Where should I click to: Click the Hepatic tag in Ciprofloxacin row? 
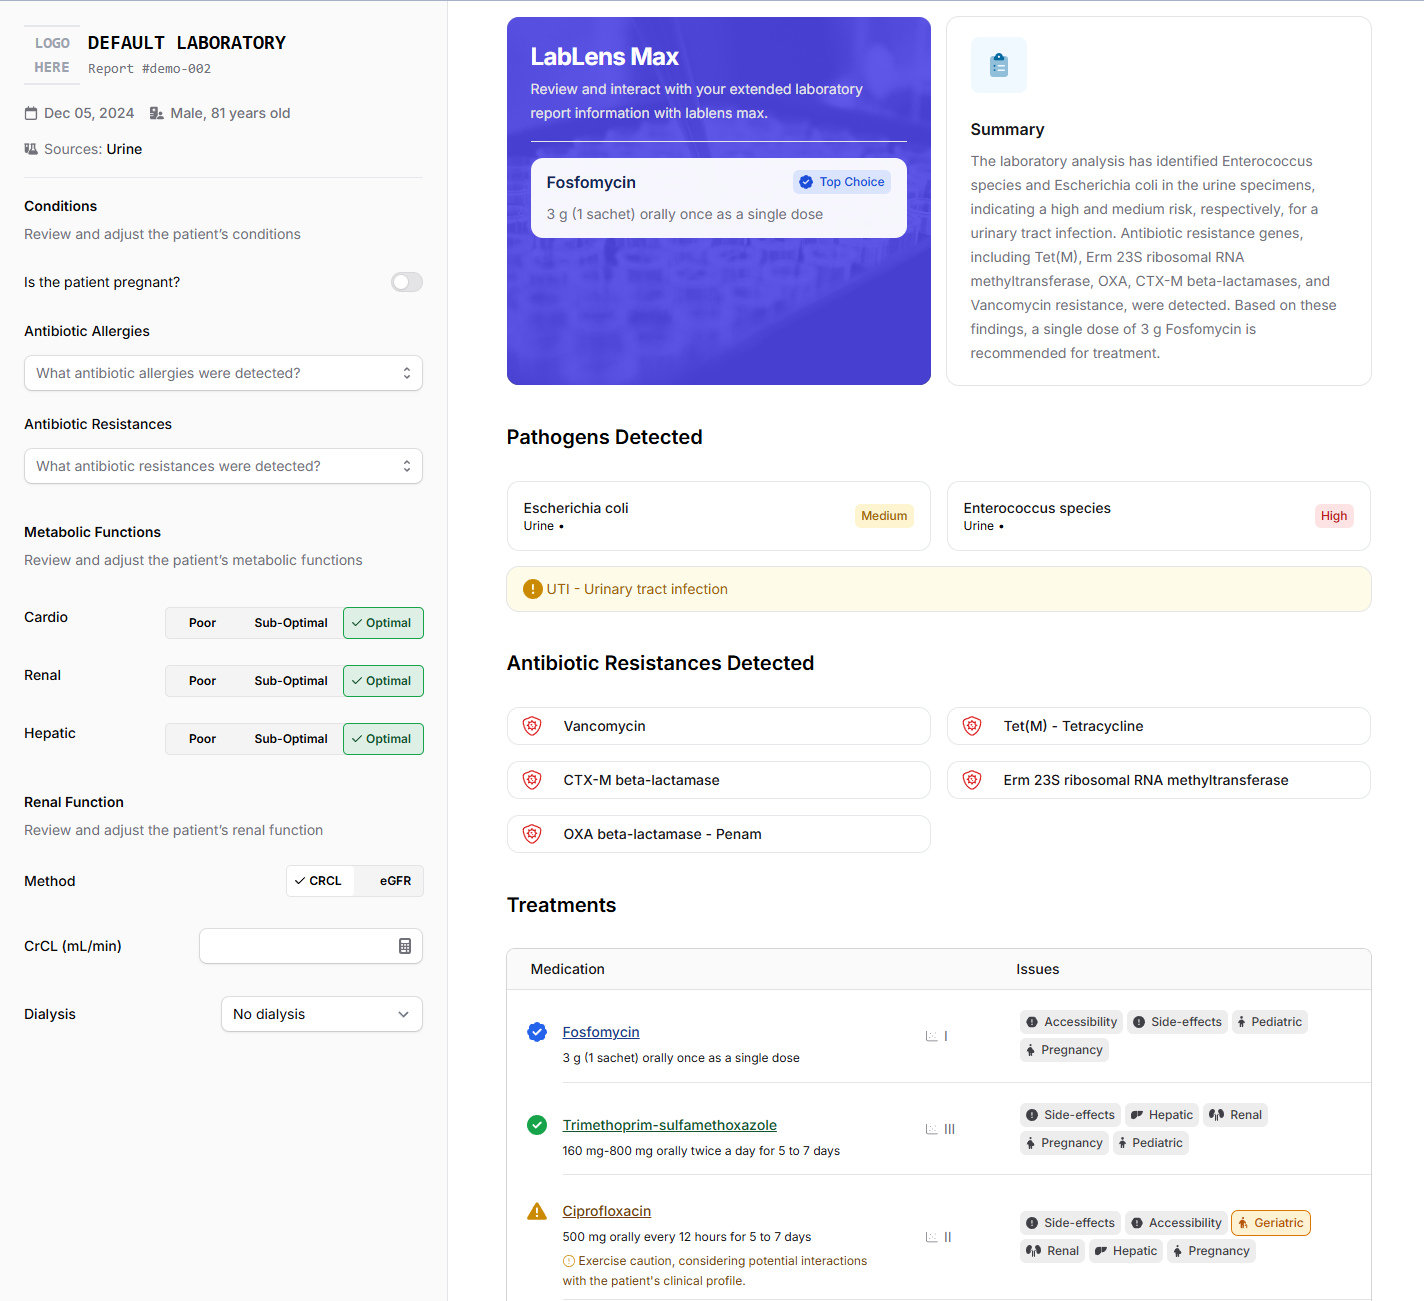point(1126,1251)
